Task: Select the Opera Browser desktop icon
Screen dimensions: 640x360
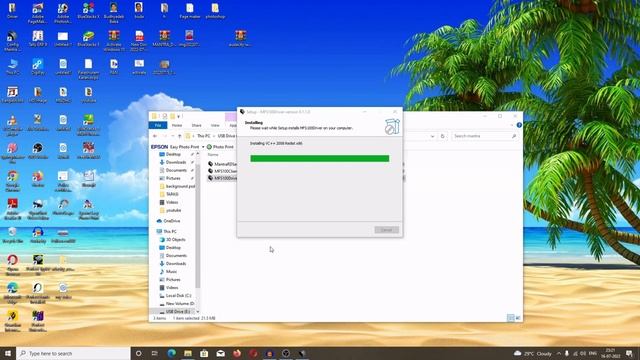Action: point(12,265)
